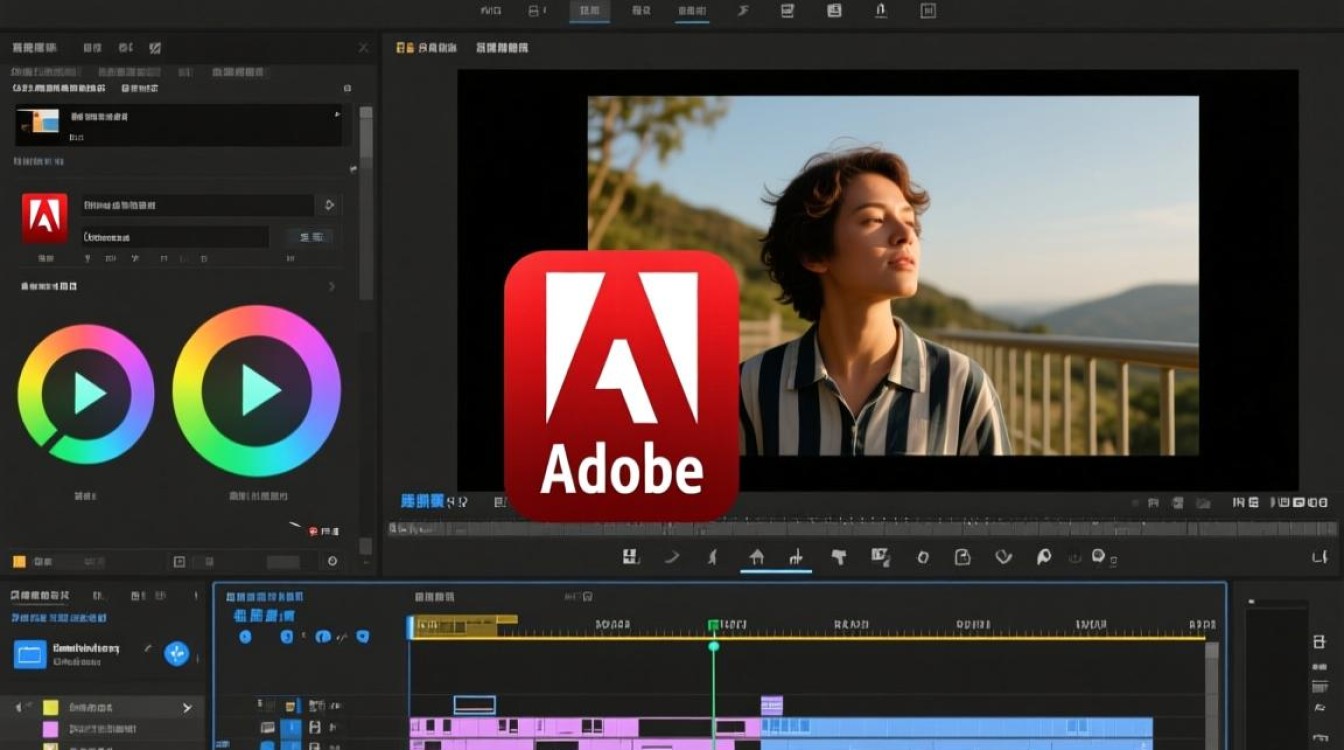The width and height of the screenshot is (1344, 750).
Task: Click the icon button beside the upper text field
Action: point(328,205)
